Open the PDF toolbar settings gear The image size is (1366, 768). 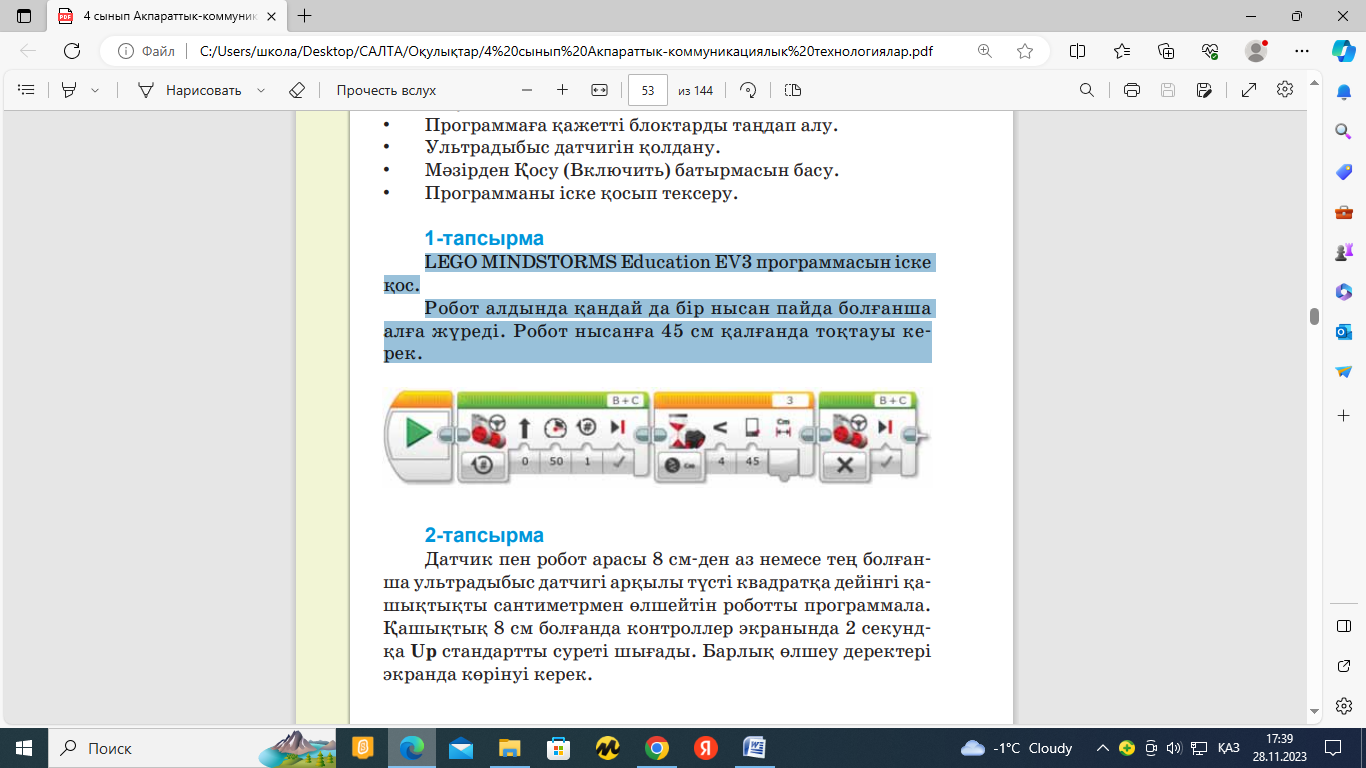click(x=1285, y=90)
